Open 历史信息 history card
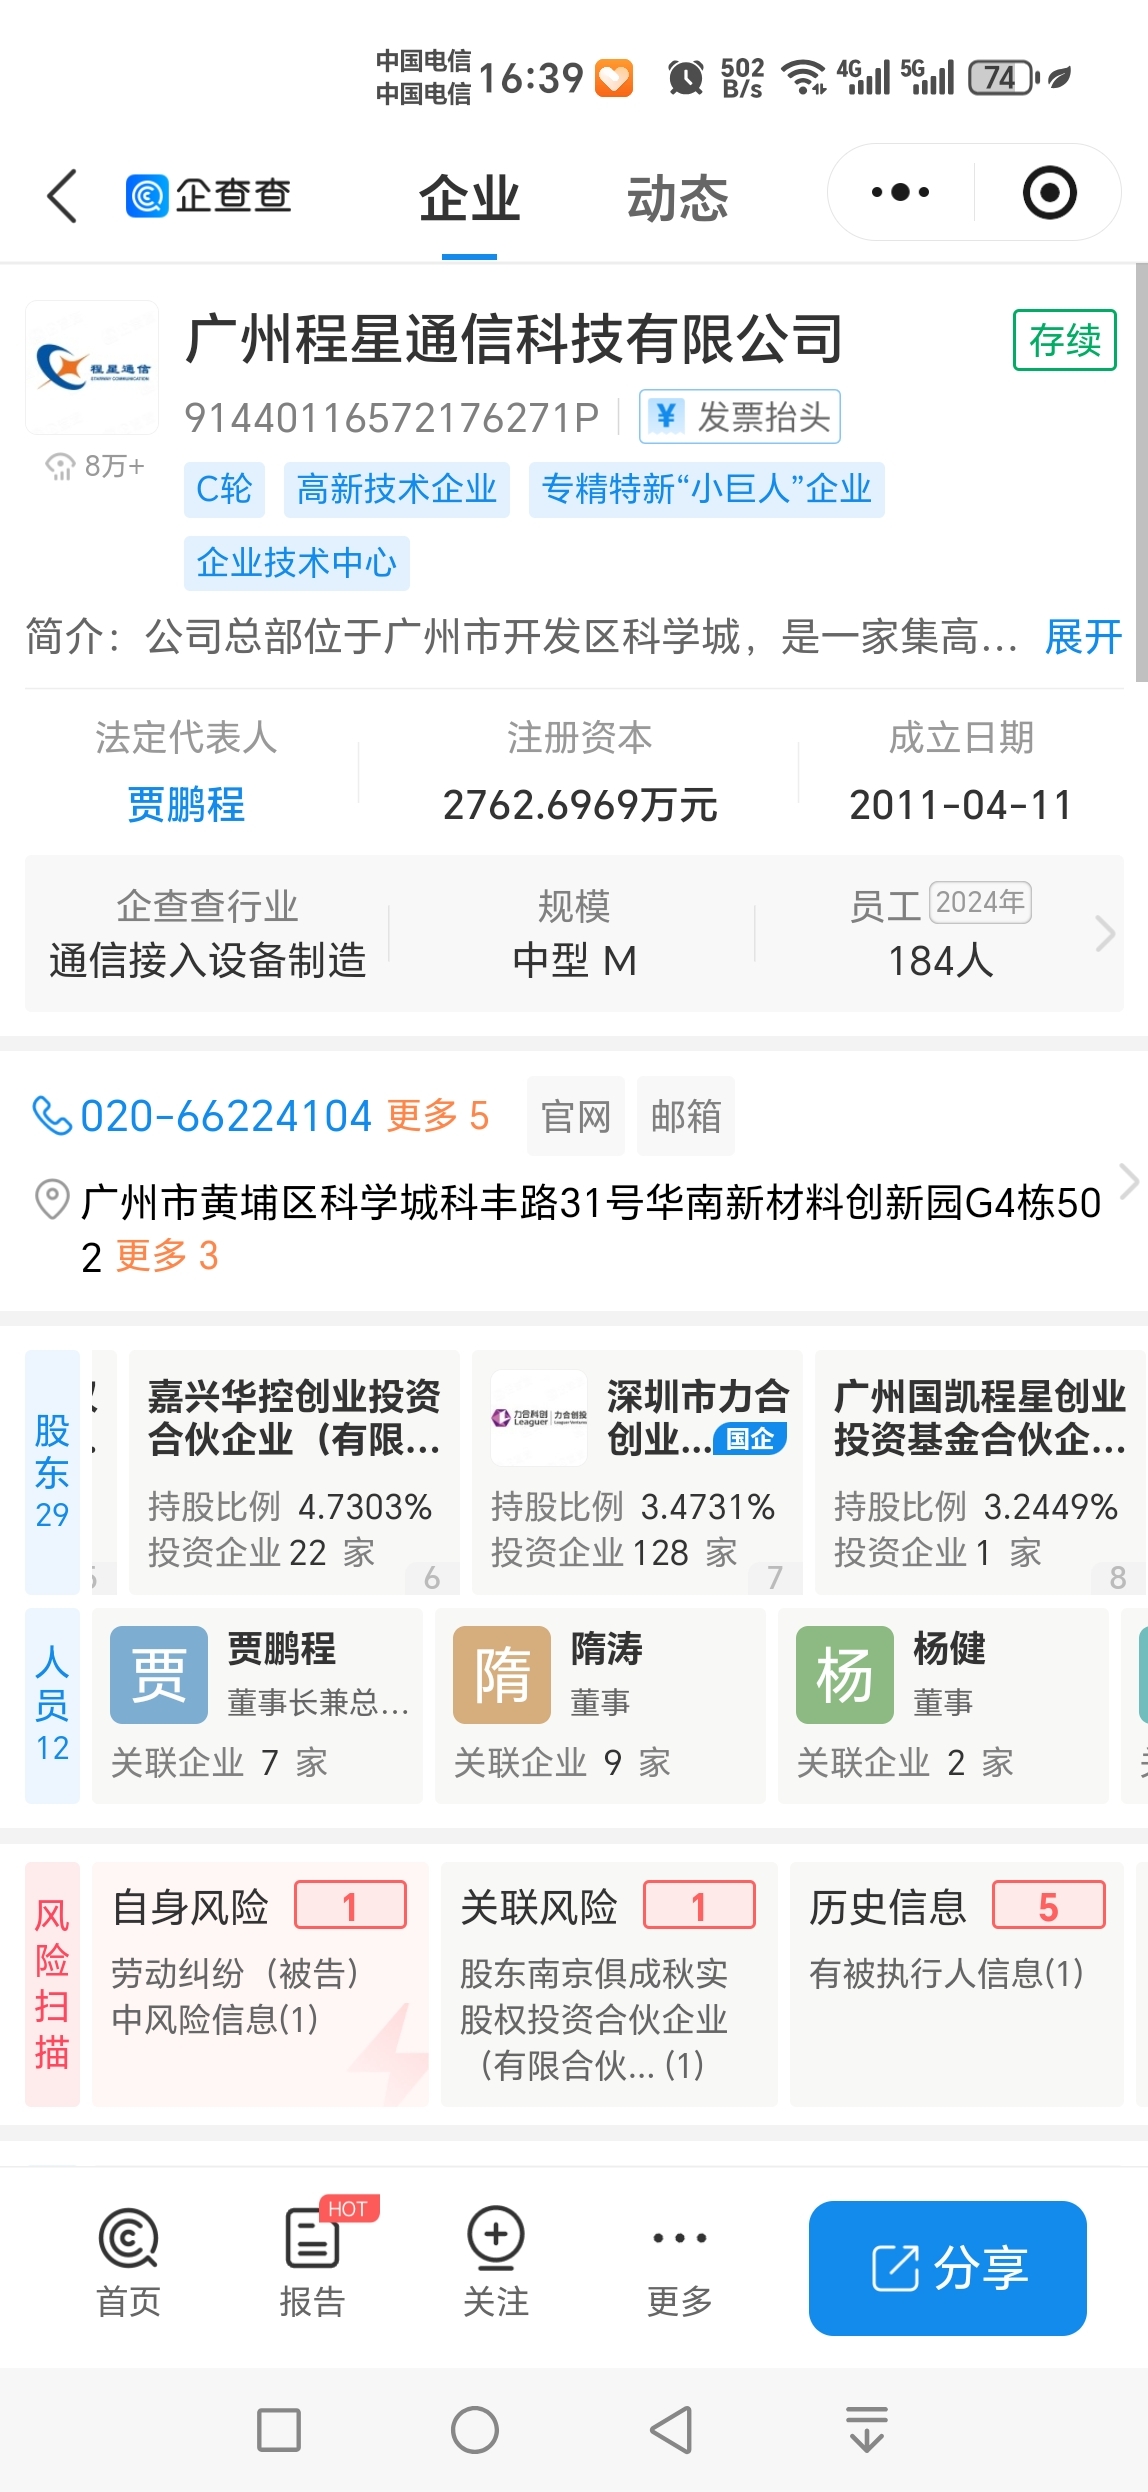The height and width of the screenshot is (2492, 1148). [957, 1984]
